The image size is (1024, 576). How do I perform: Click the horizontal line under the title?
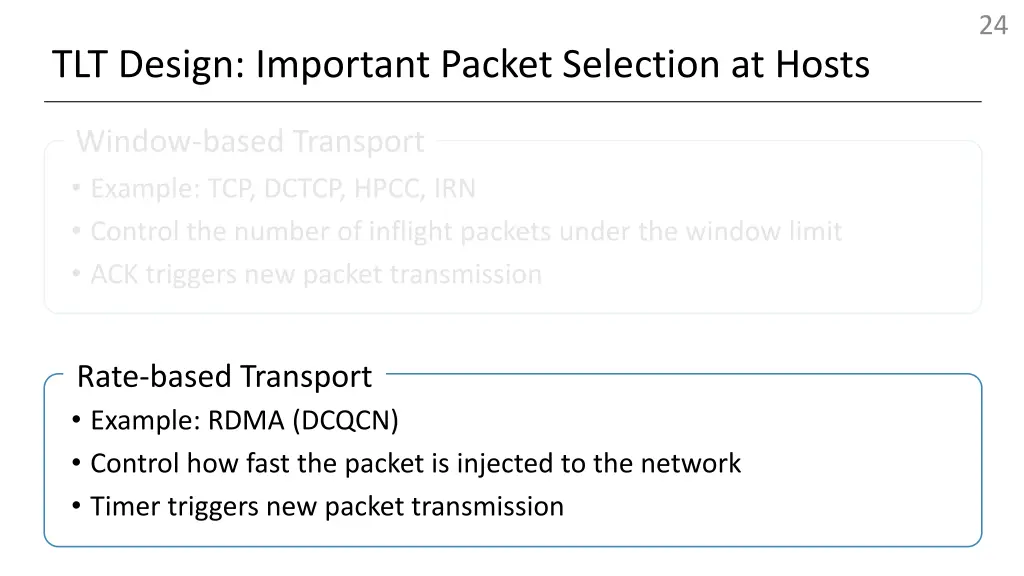point(513,102)
